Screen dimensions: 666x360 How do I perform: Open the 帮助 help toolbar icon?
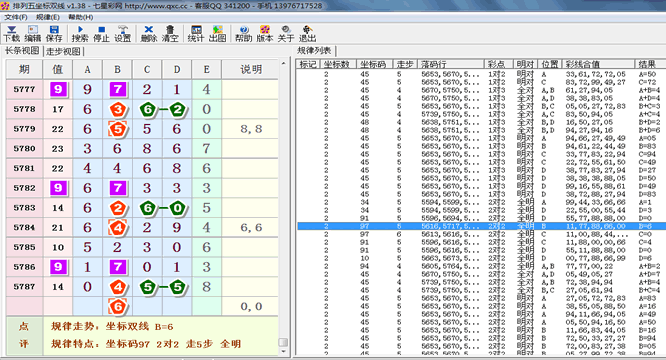click(x=243, y=34)
